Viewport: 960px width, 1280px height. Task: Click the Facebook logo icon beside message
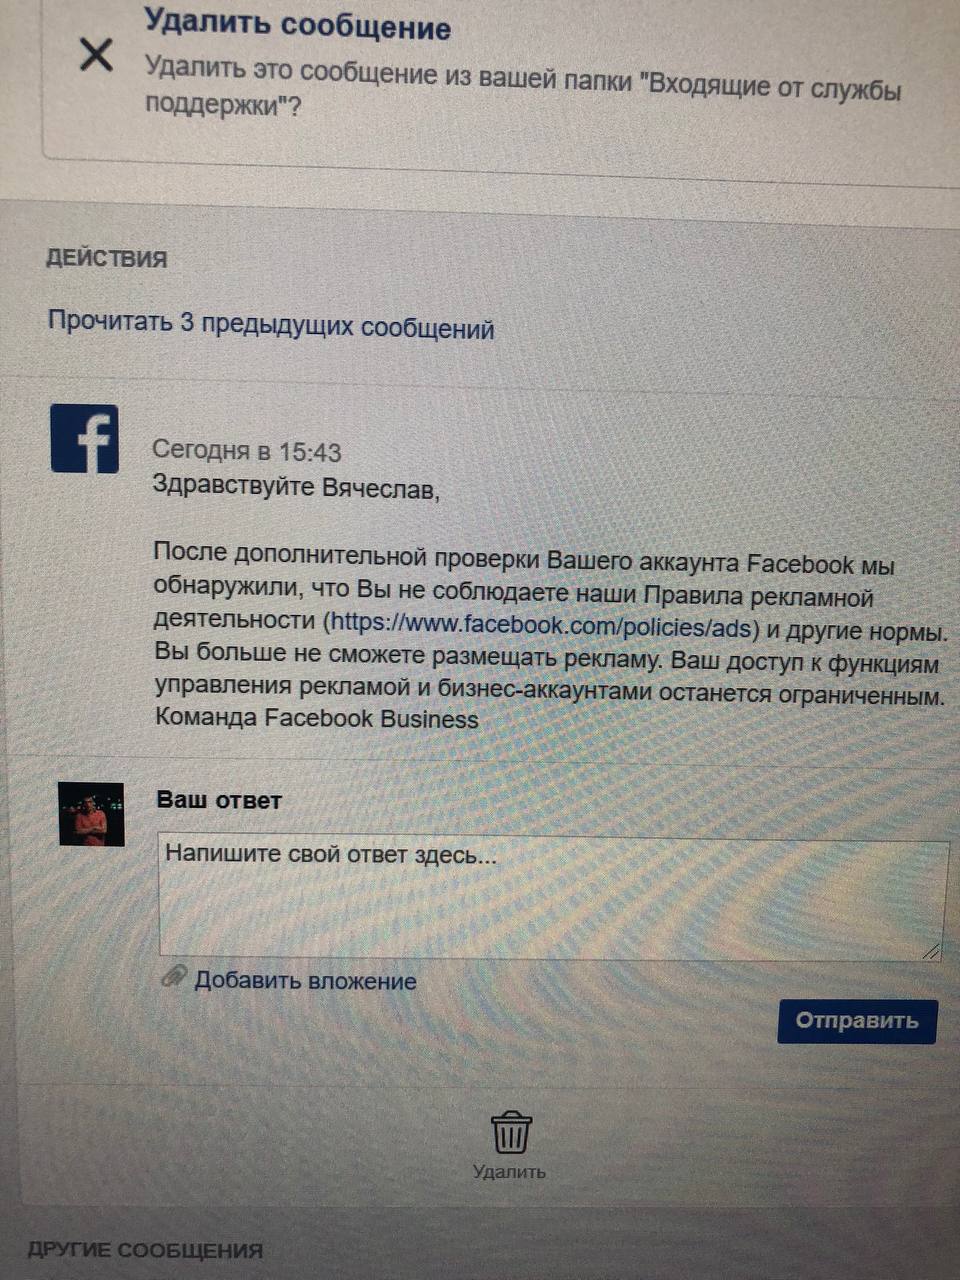click(85, 438)
